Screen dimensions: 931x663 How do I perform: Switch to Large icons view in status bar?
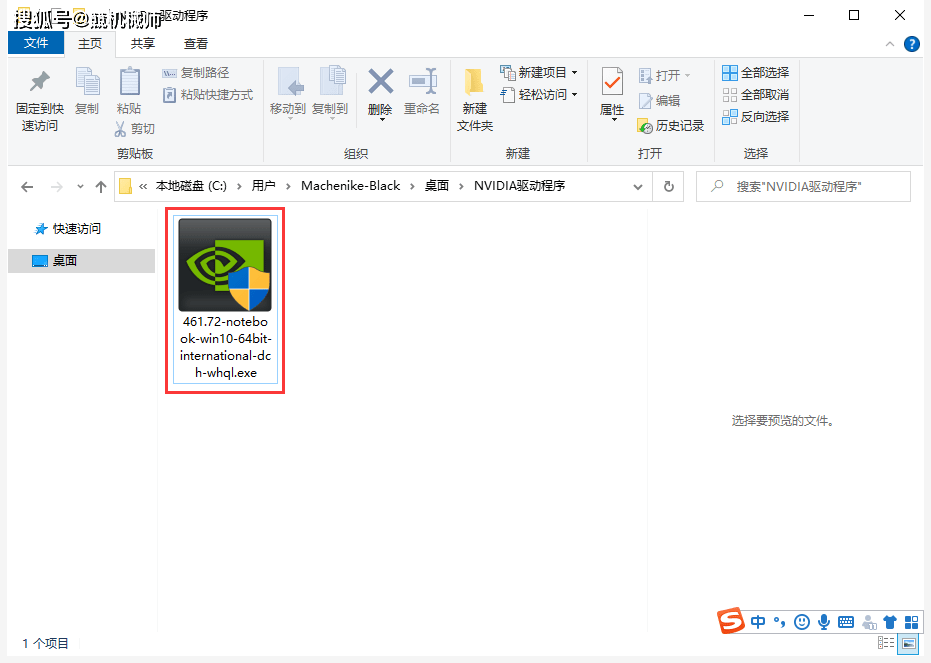(909, 643)
